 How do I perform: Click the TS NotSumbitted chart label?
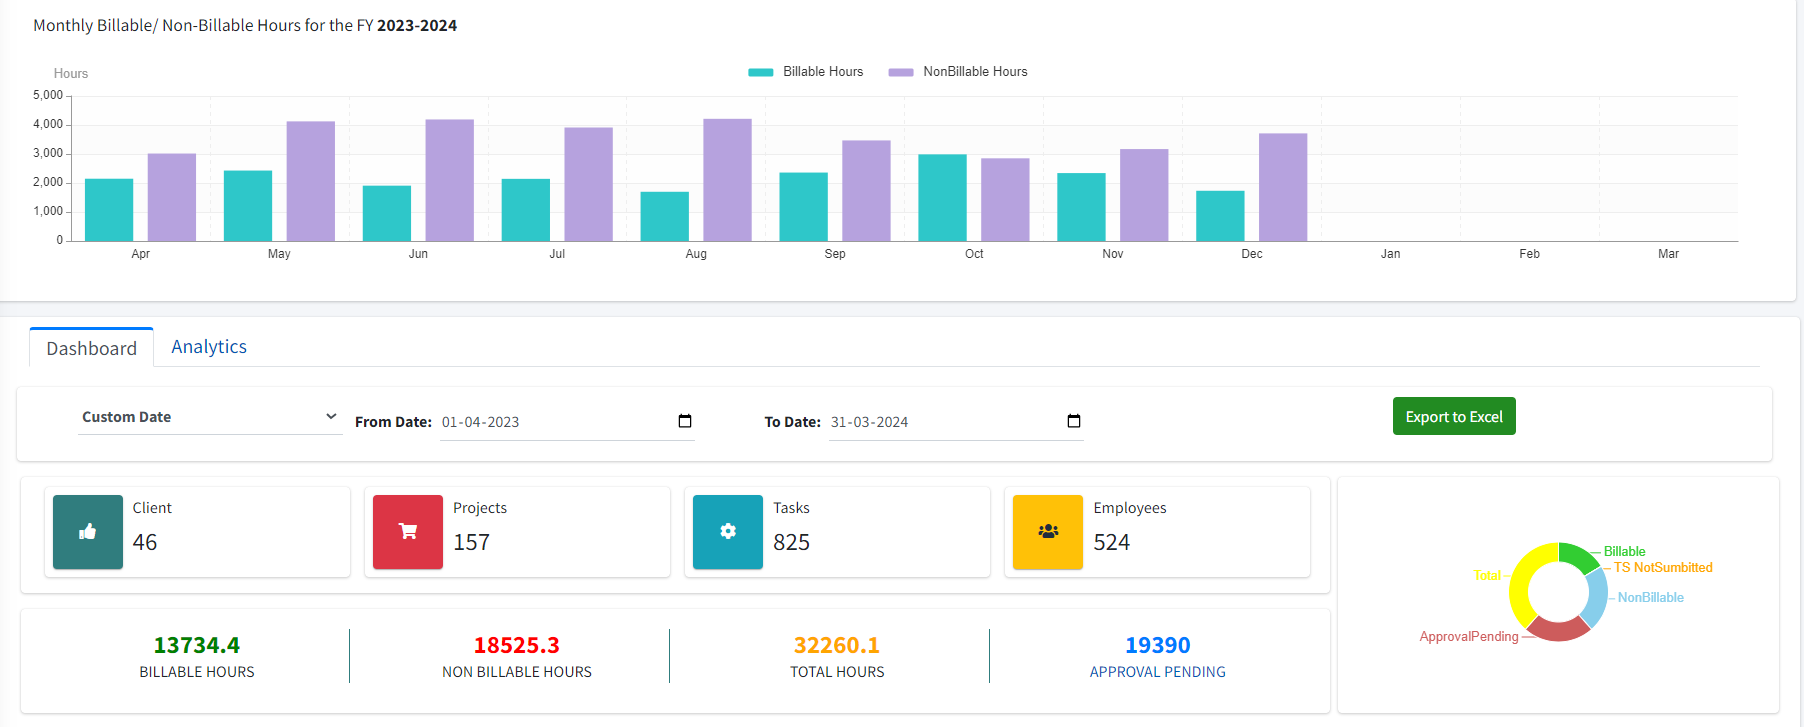pyautogui.click(x=1663, y=567)
